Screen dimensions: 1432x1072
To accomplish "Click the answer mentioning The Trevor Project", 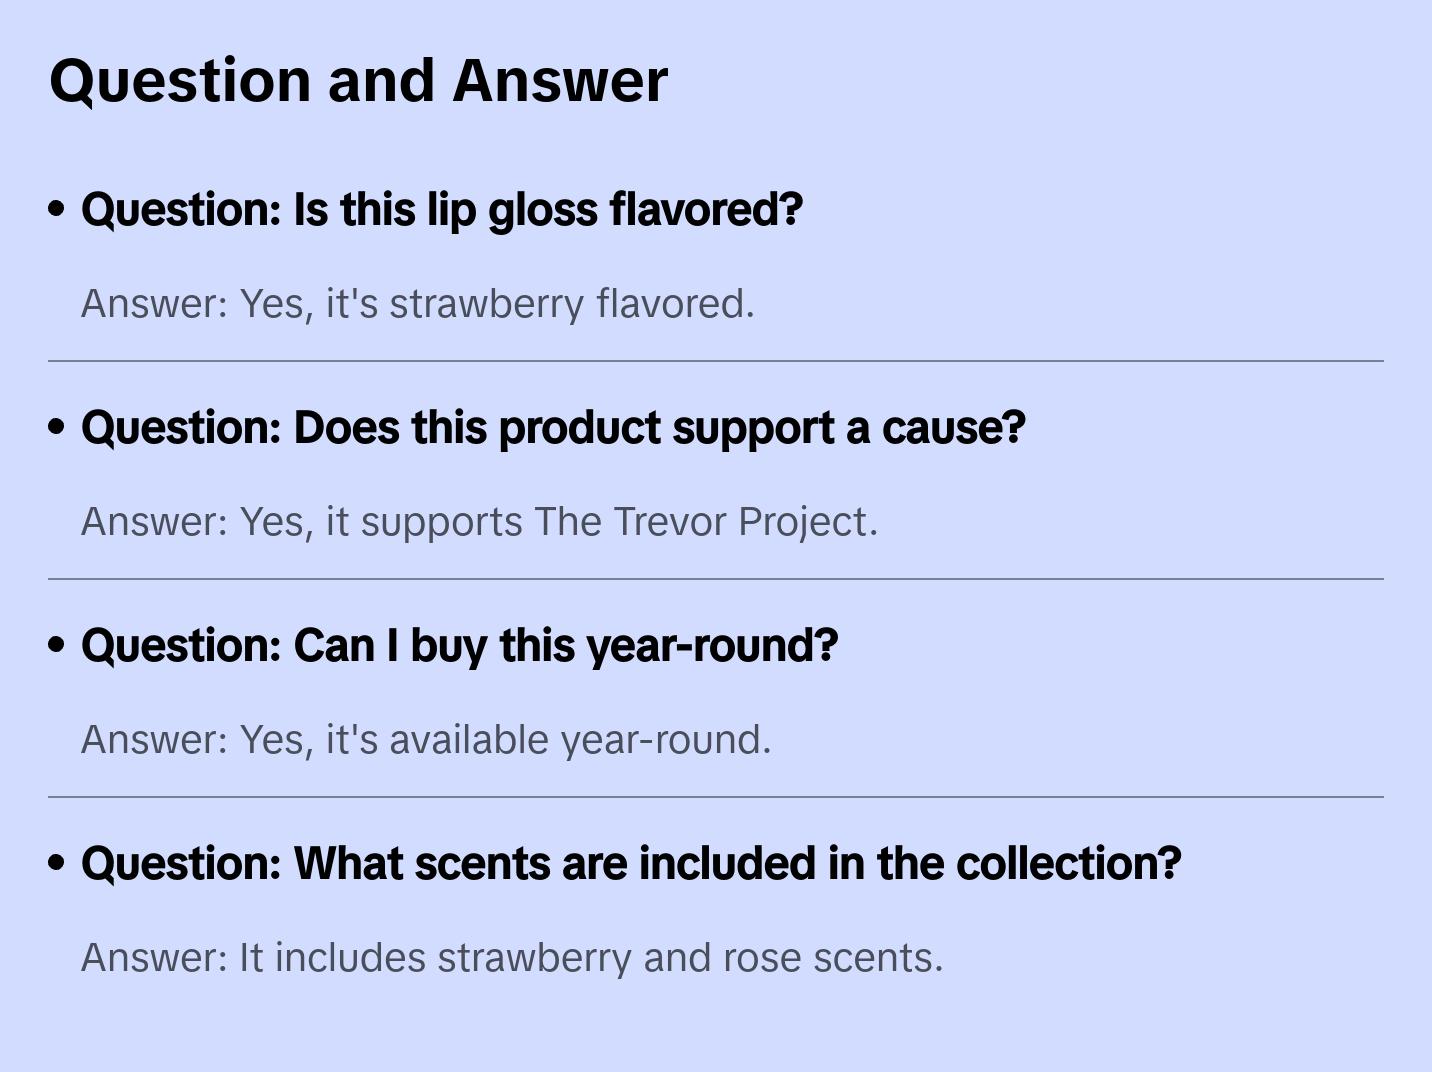I will 479,522.
